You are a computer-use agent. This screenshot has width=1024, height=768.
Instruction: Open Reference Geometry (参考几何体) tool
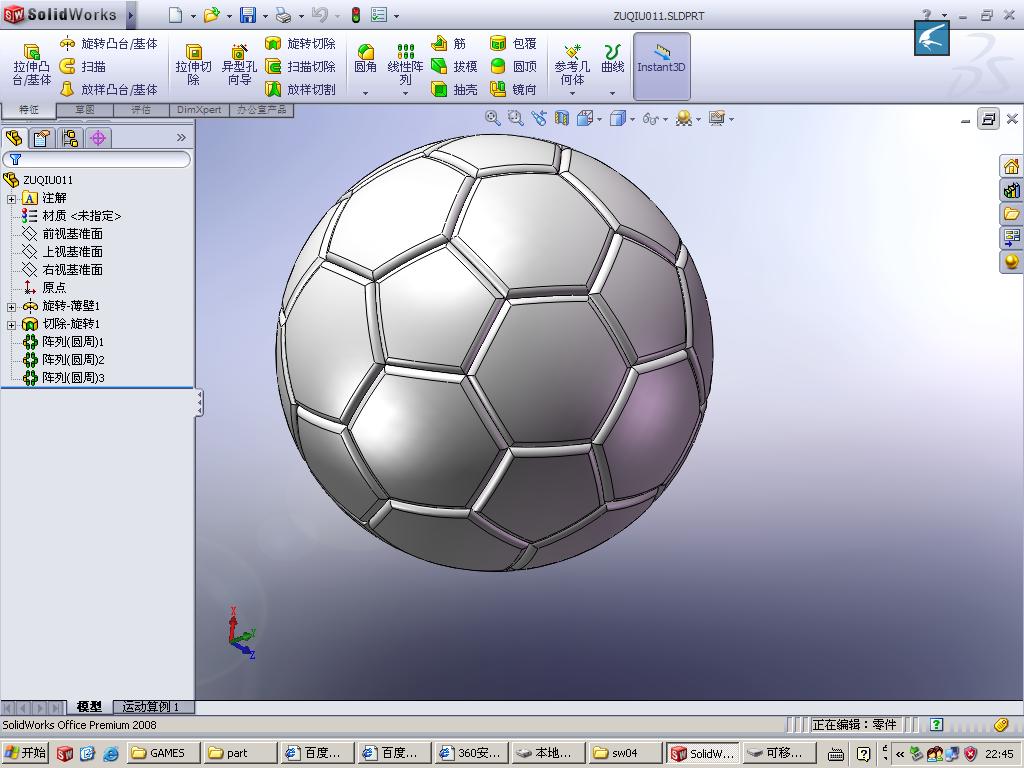tap(572, 63)
